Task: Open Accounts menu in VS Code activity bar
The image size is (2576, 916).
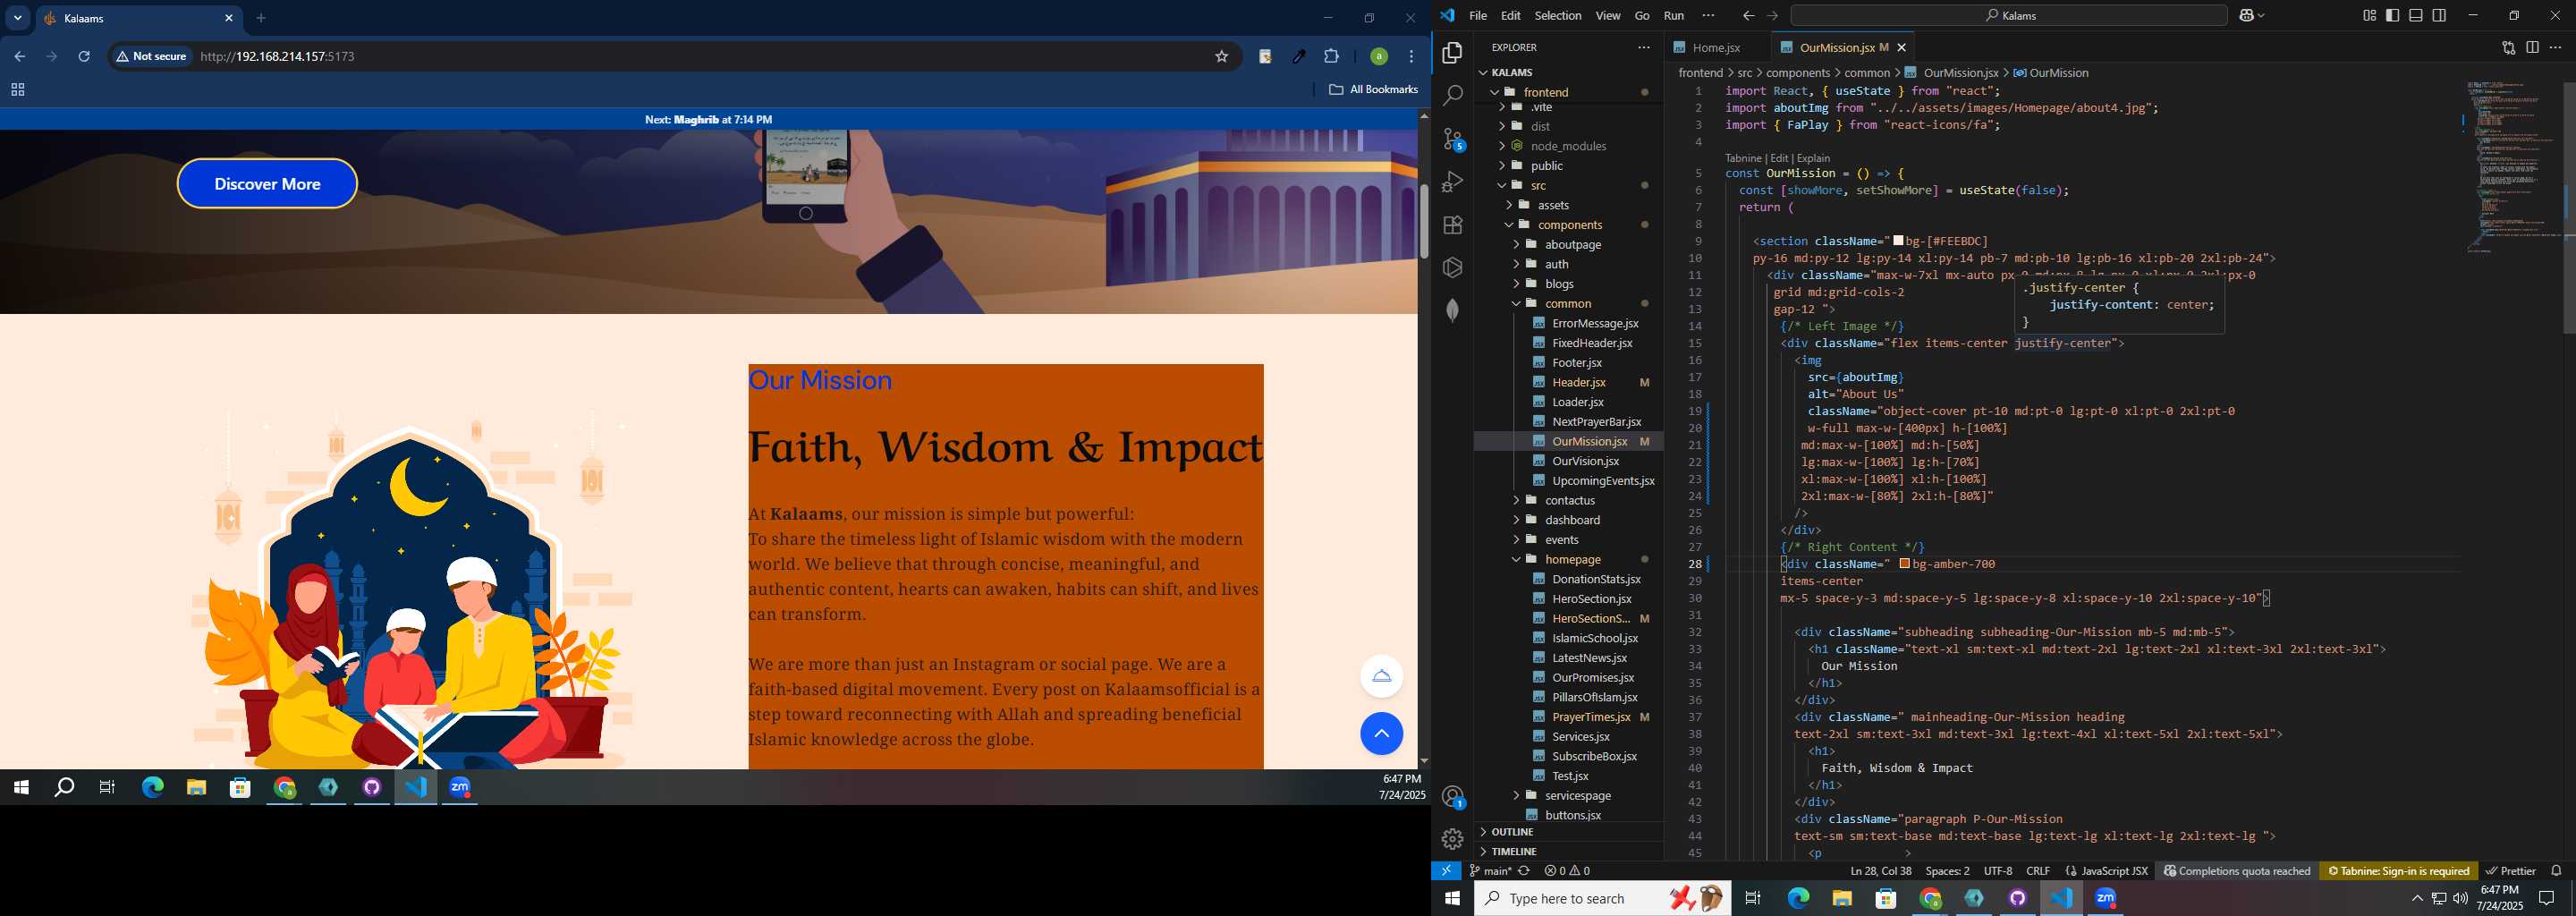Action: (x=1453, y=797)
